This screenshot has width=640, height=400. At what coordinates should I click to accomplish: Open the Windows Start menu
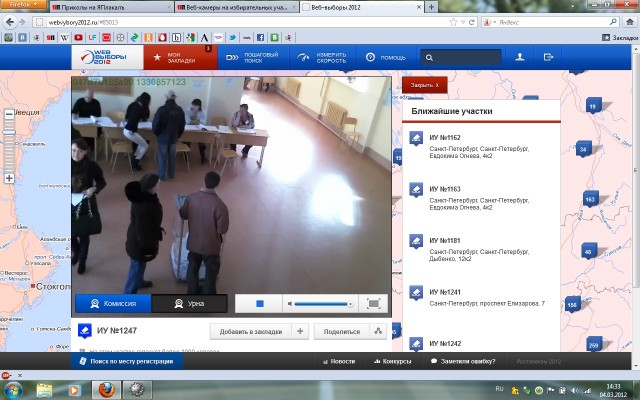[12, 390]
